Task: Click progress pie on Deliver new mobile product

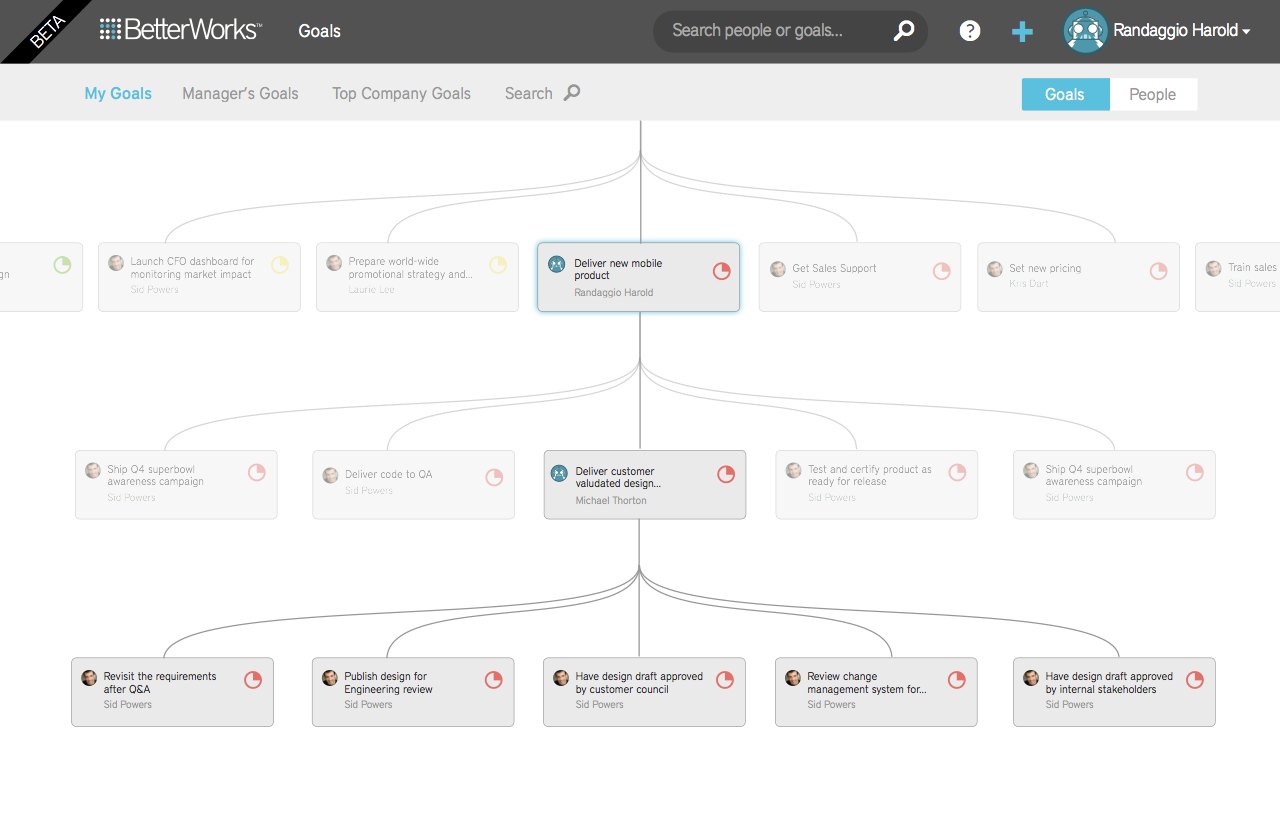Action: pyautogui.click(x=721, y=271)
